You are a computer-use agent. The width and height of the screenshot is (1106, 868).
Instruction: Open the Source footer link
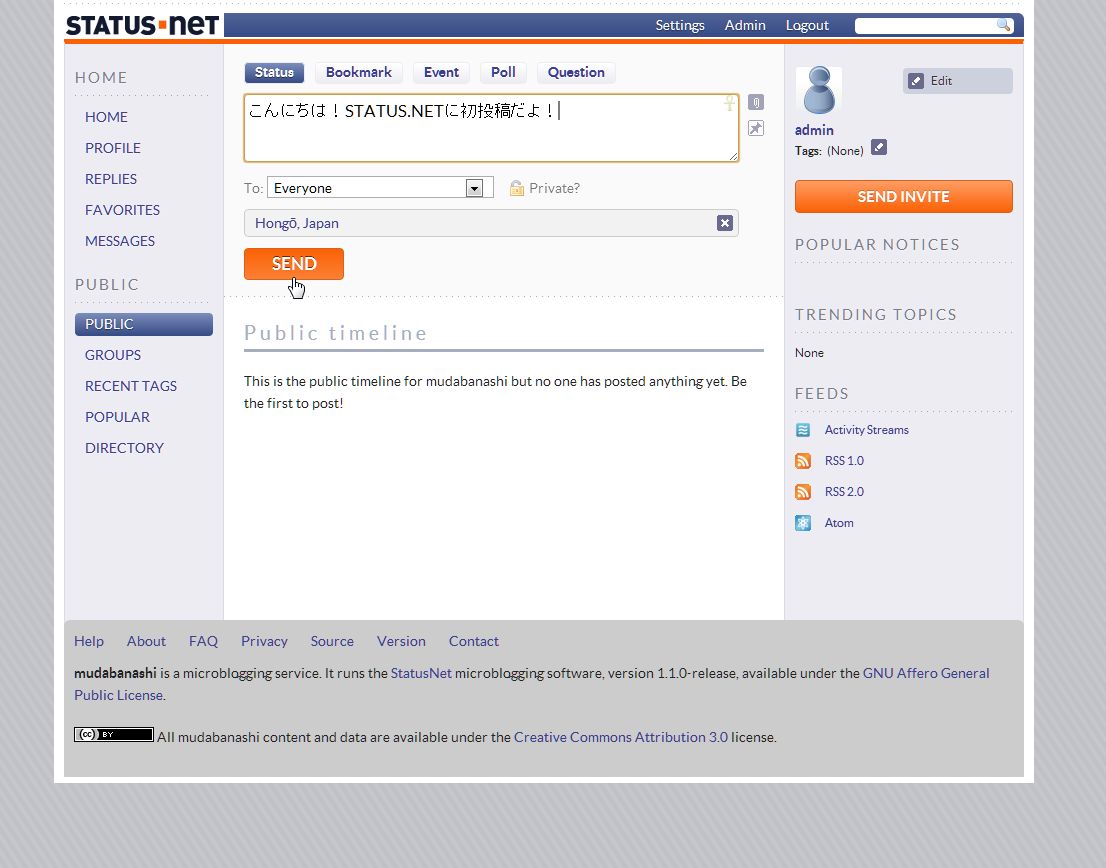pyautogui.click(x=332, y=642)
